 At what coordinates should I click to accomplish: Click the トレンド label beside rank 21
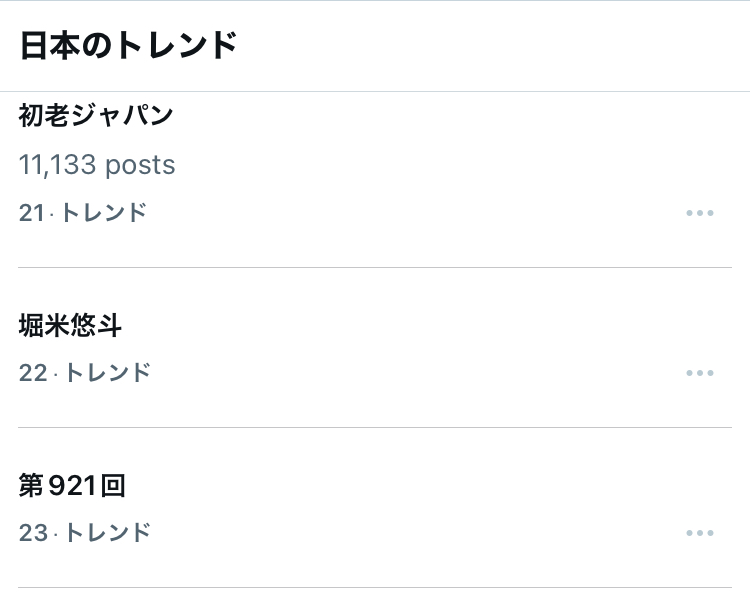click(104, 213)
